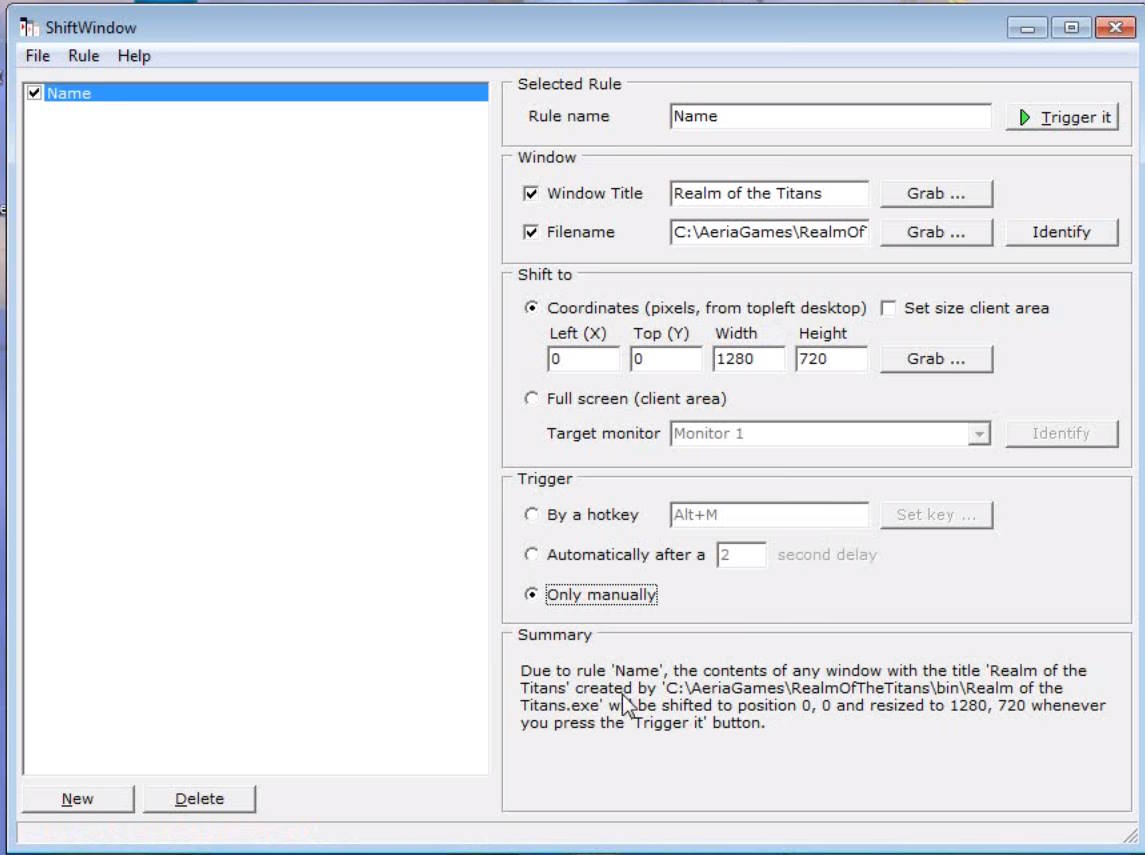Viewport: 1145px width, 855px height.
Task: Choose the By a hotkey trigger
Action: click(531, 514)
